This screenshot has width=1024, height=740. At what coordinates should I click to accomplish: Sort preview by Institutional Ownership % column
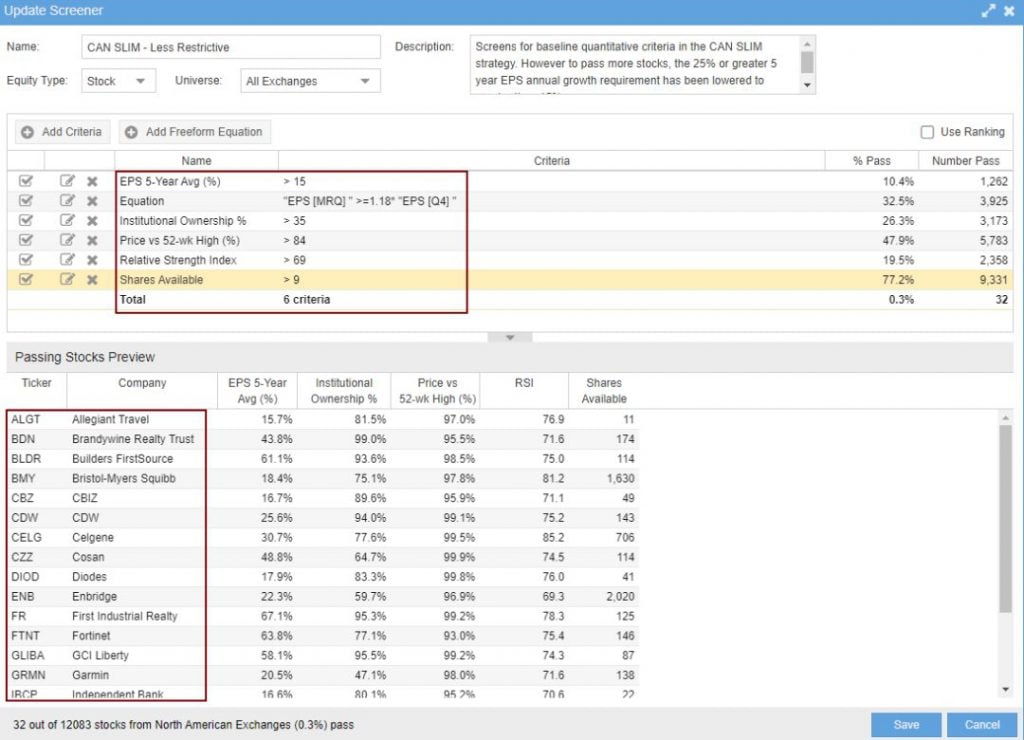[344, 390]
